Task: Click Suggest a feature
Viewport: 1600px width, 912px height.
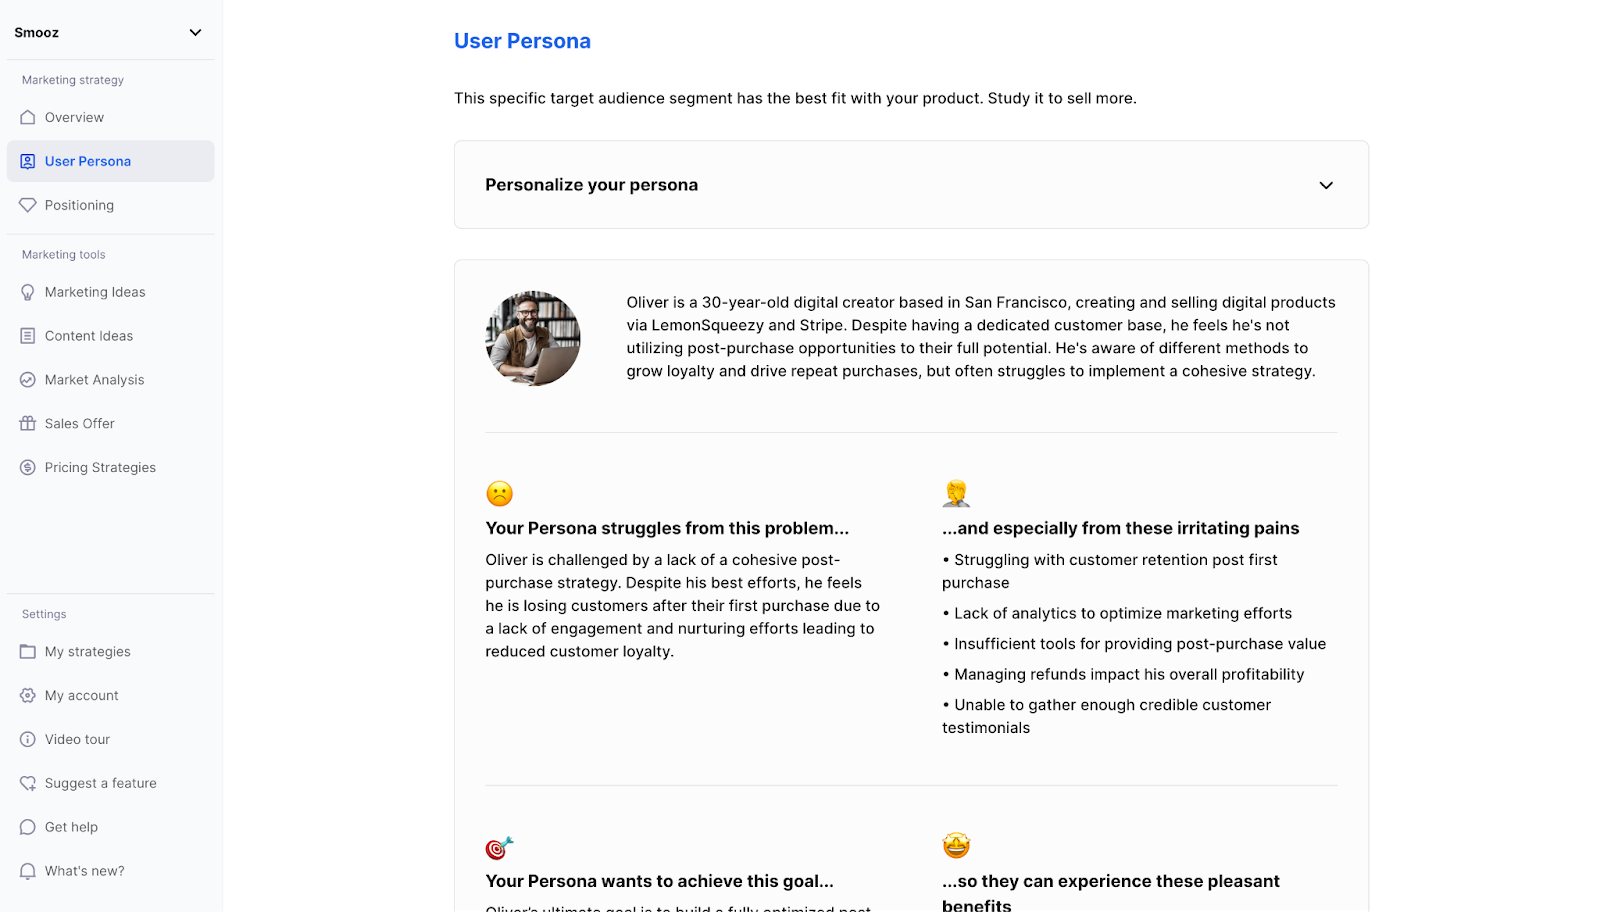Action: click(101, 784)
